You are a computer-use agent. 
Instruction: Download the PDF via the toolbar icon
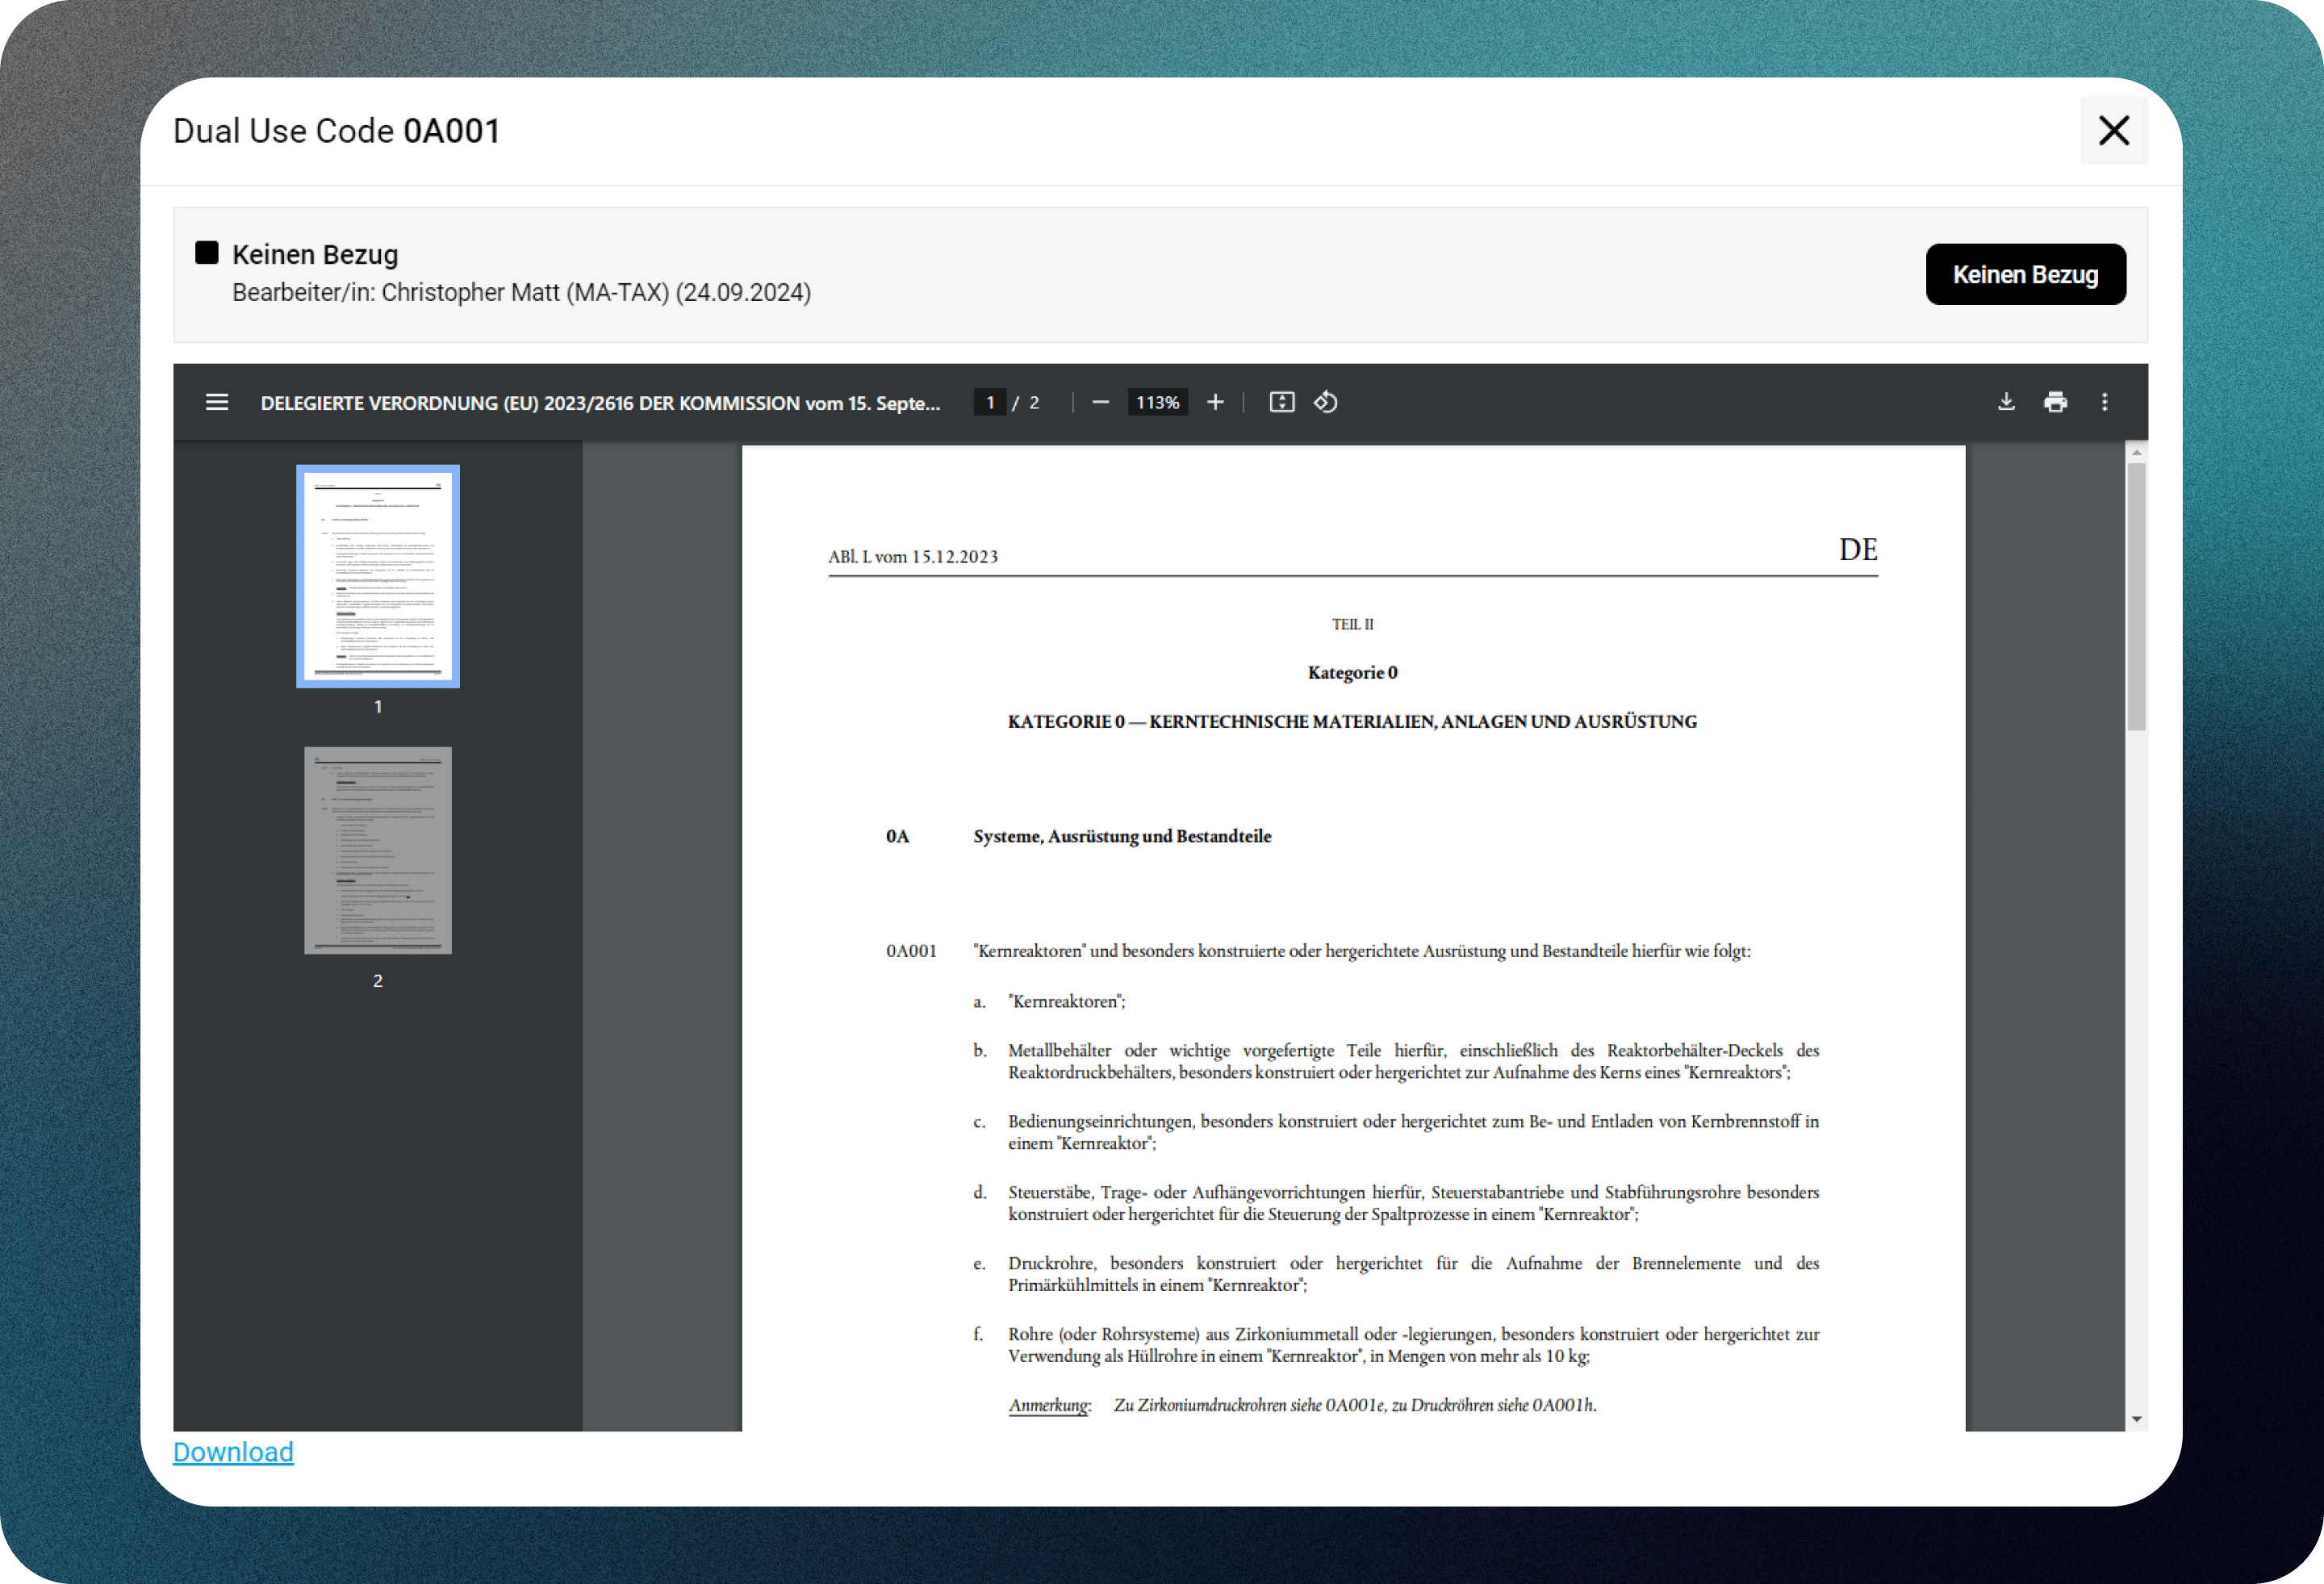(2006, 402)
